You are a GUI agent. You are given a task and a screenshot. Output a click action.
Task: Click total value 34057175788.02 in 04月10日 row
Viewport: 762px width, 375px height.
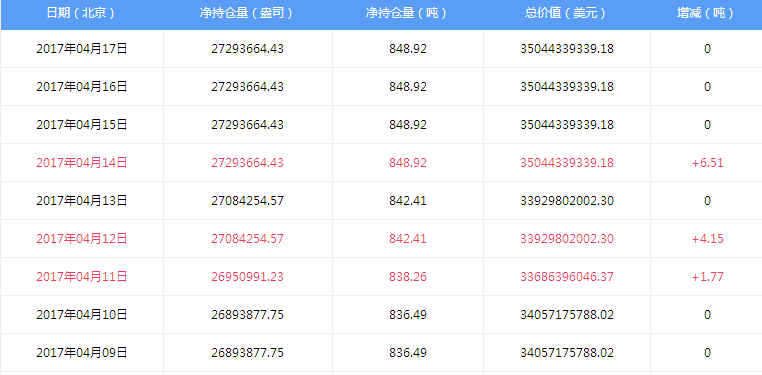567,315
